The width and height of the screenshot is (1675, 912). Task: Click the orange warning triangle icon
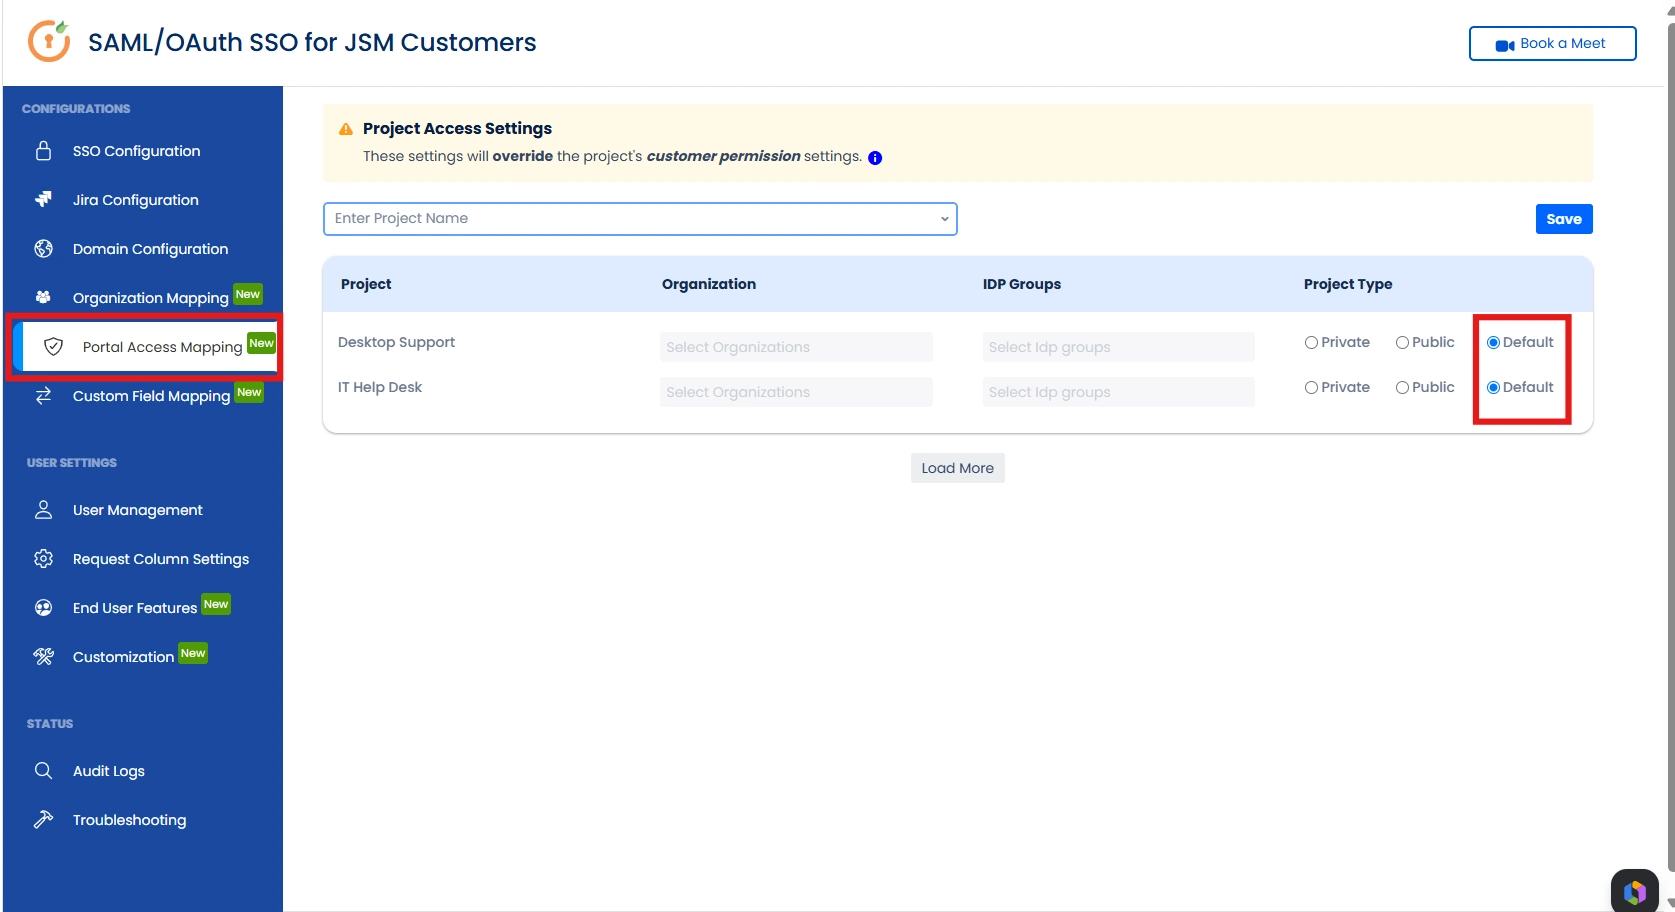click(x=346, y=129)
